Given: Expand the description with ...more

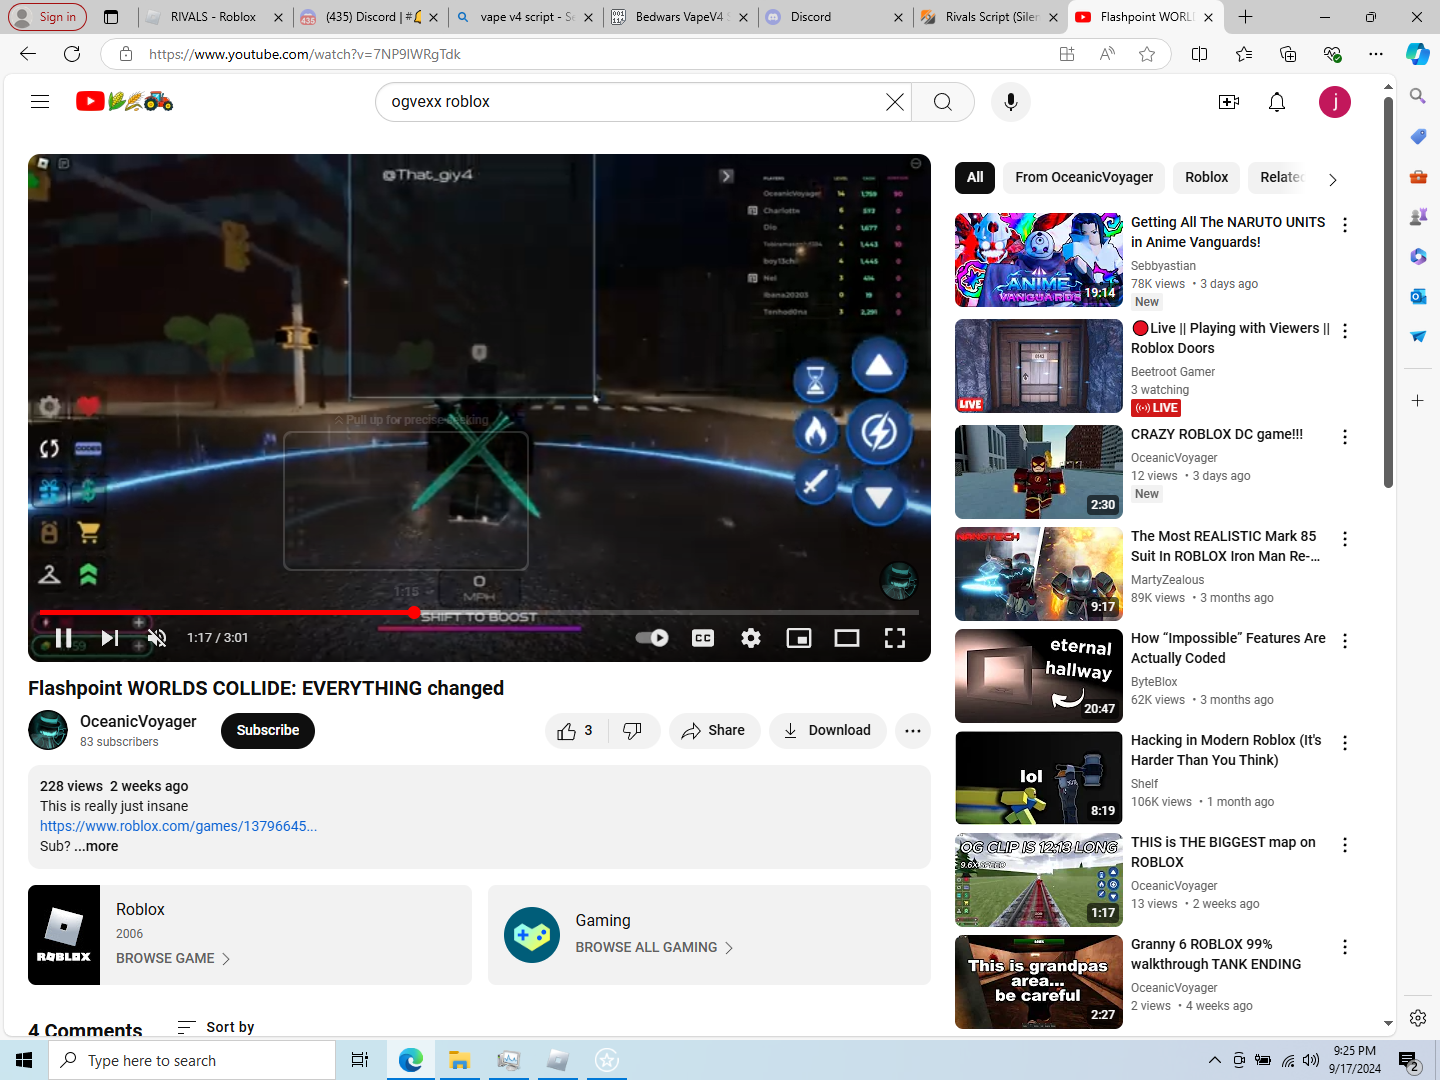Looking at the screenshot, I should tap(96, 846).
